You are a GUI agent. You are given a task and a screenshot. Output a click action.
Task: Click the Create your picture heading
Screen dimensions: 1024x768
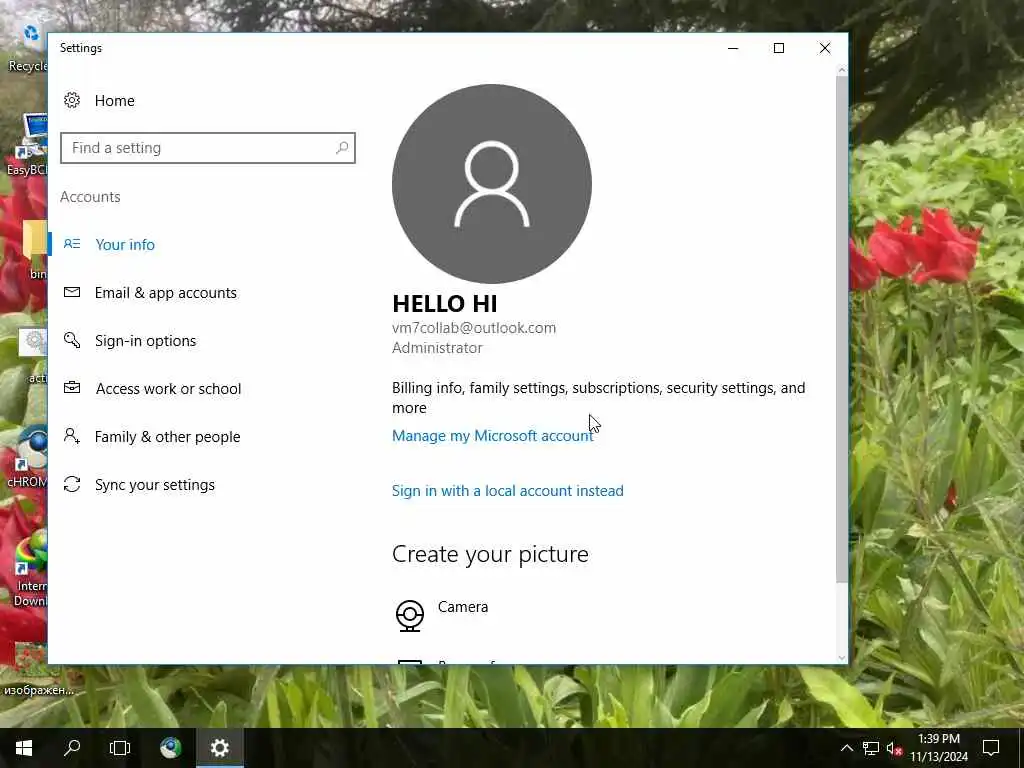point(490,554)
